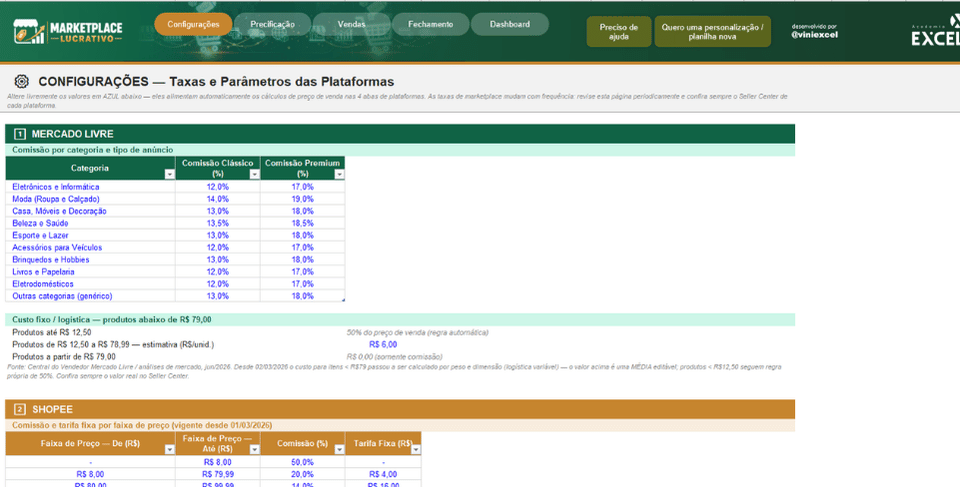Click Beleza e Saúde's 13,5% value
Image resolution: width=960 pixels, height=487 pixels.
[x=217, y=224]
